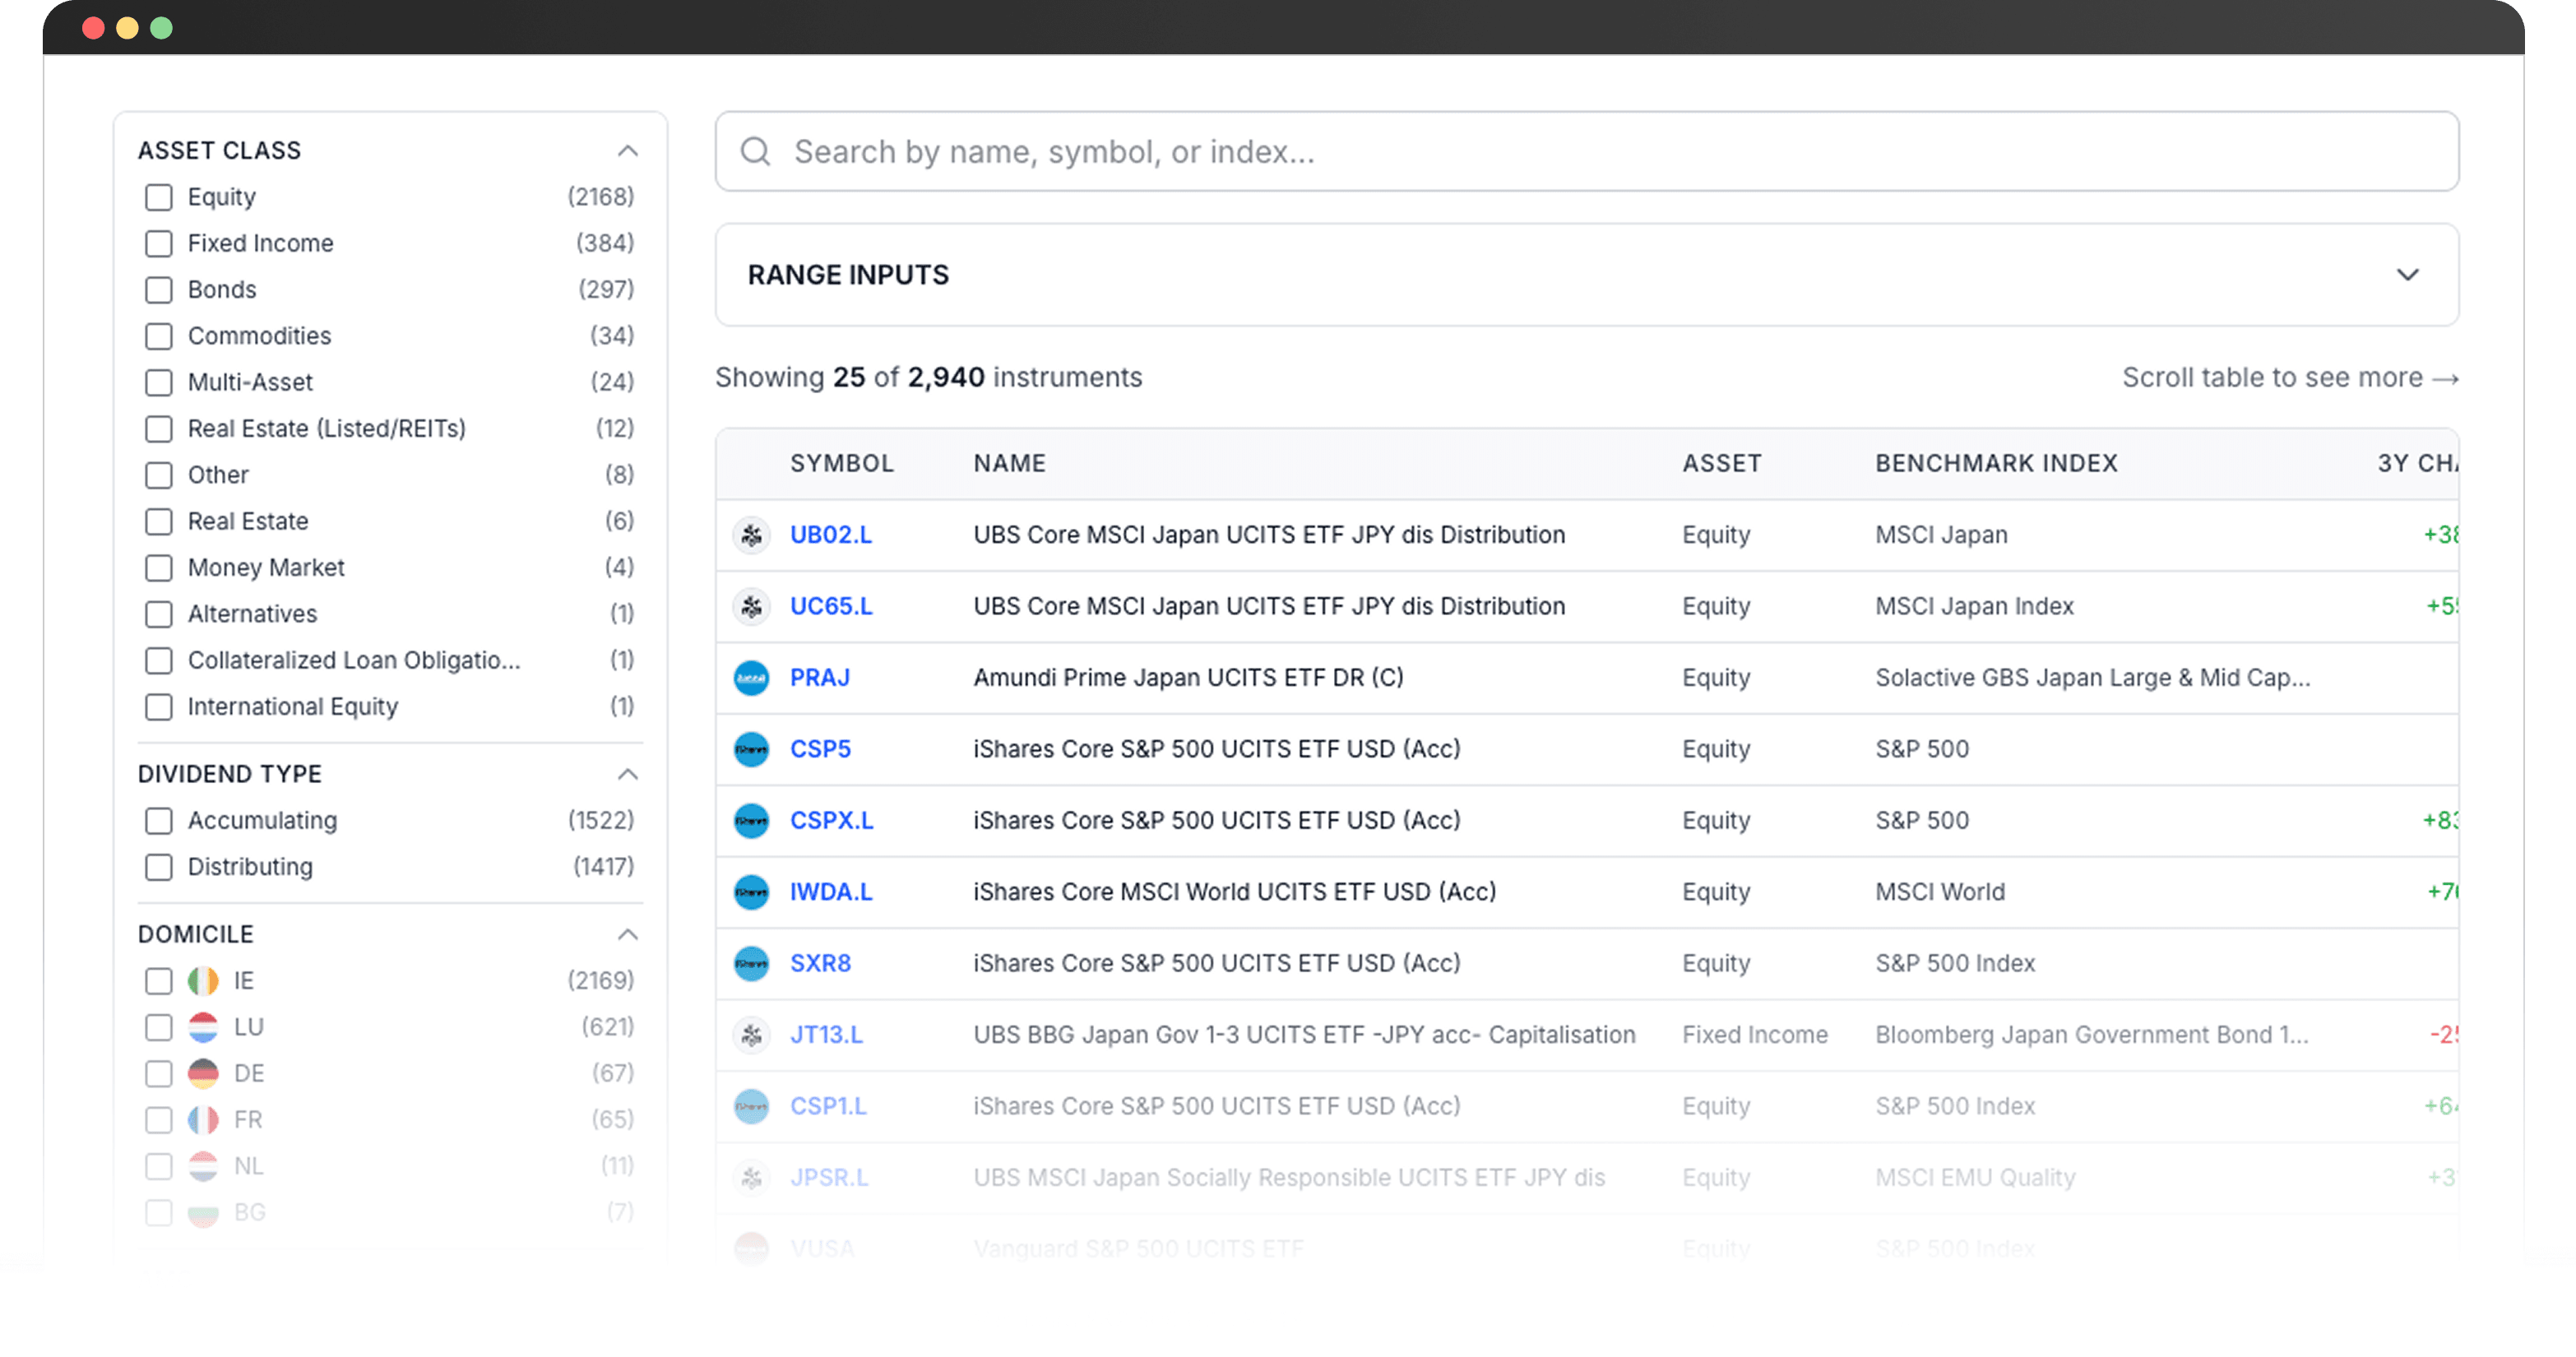Screen dimensions: 2576x1357
Task: Click the Germany flag icon next to DE
Action: click(203, 1074)
